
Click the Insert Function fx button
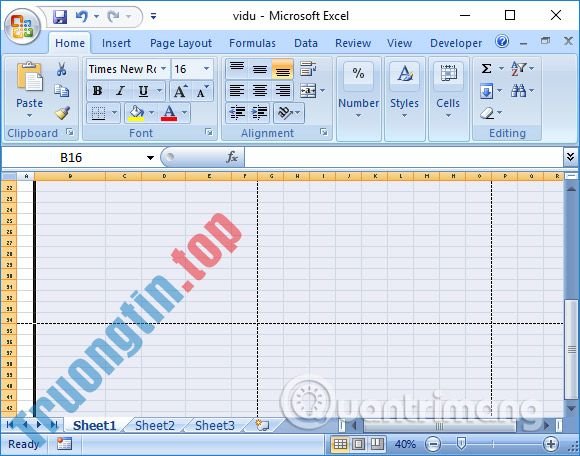pos(232,158)
